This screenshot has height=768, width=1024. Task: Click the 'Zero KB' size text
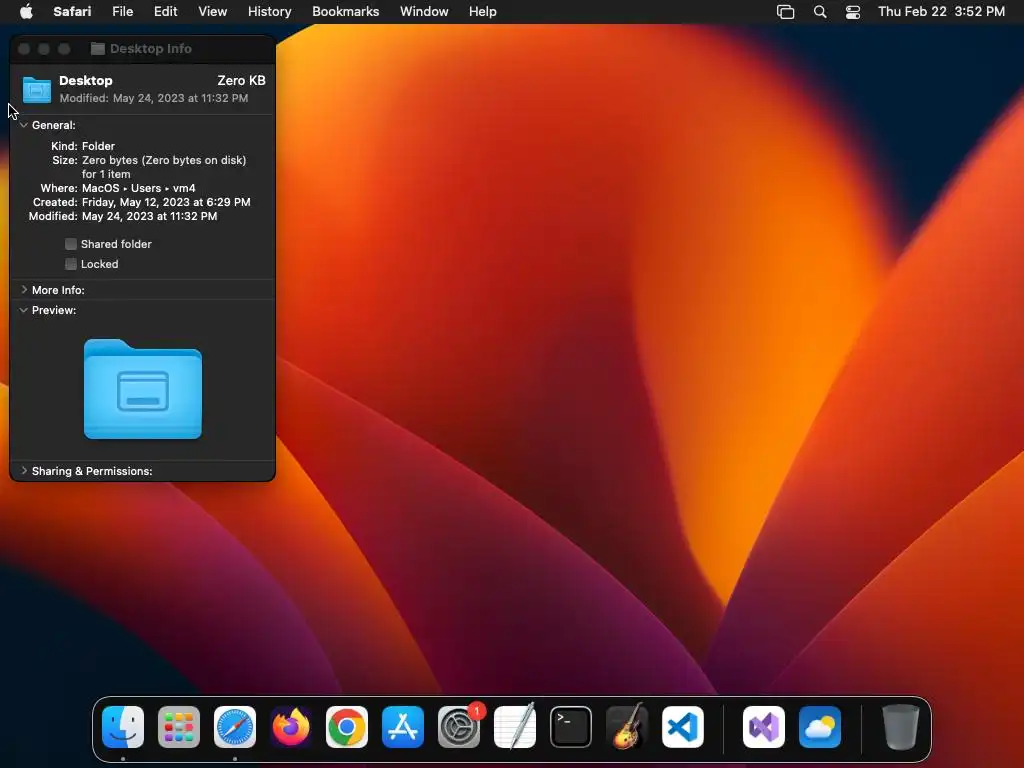pos(241,80)
